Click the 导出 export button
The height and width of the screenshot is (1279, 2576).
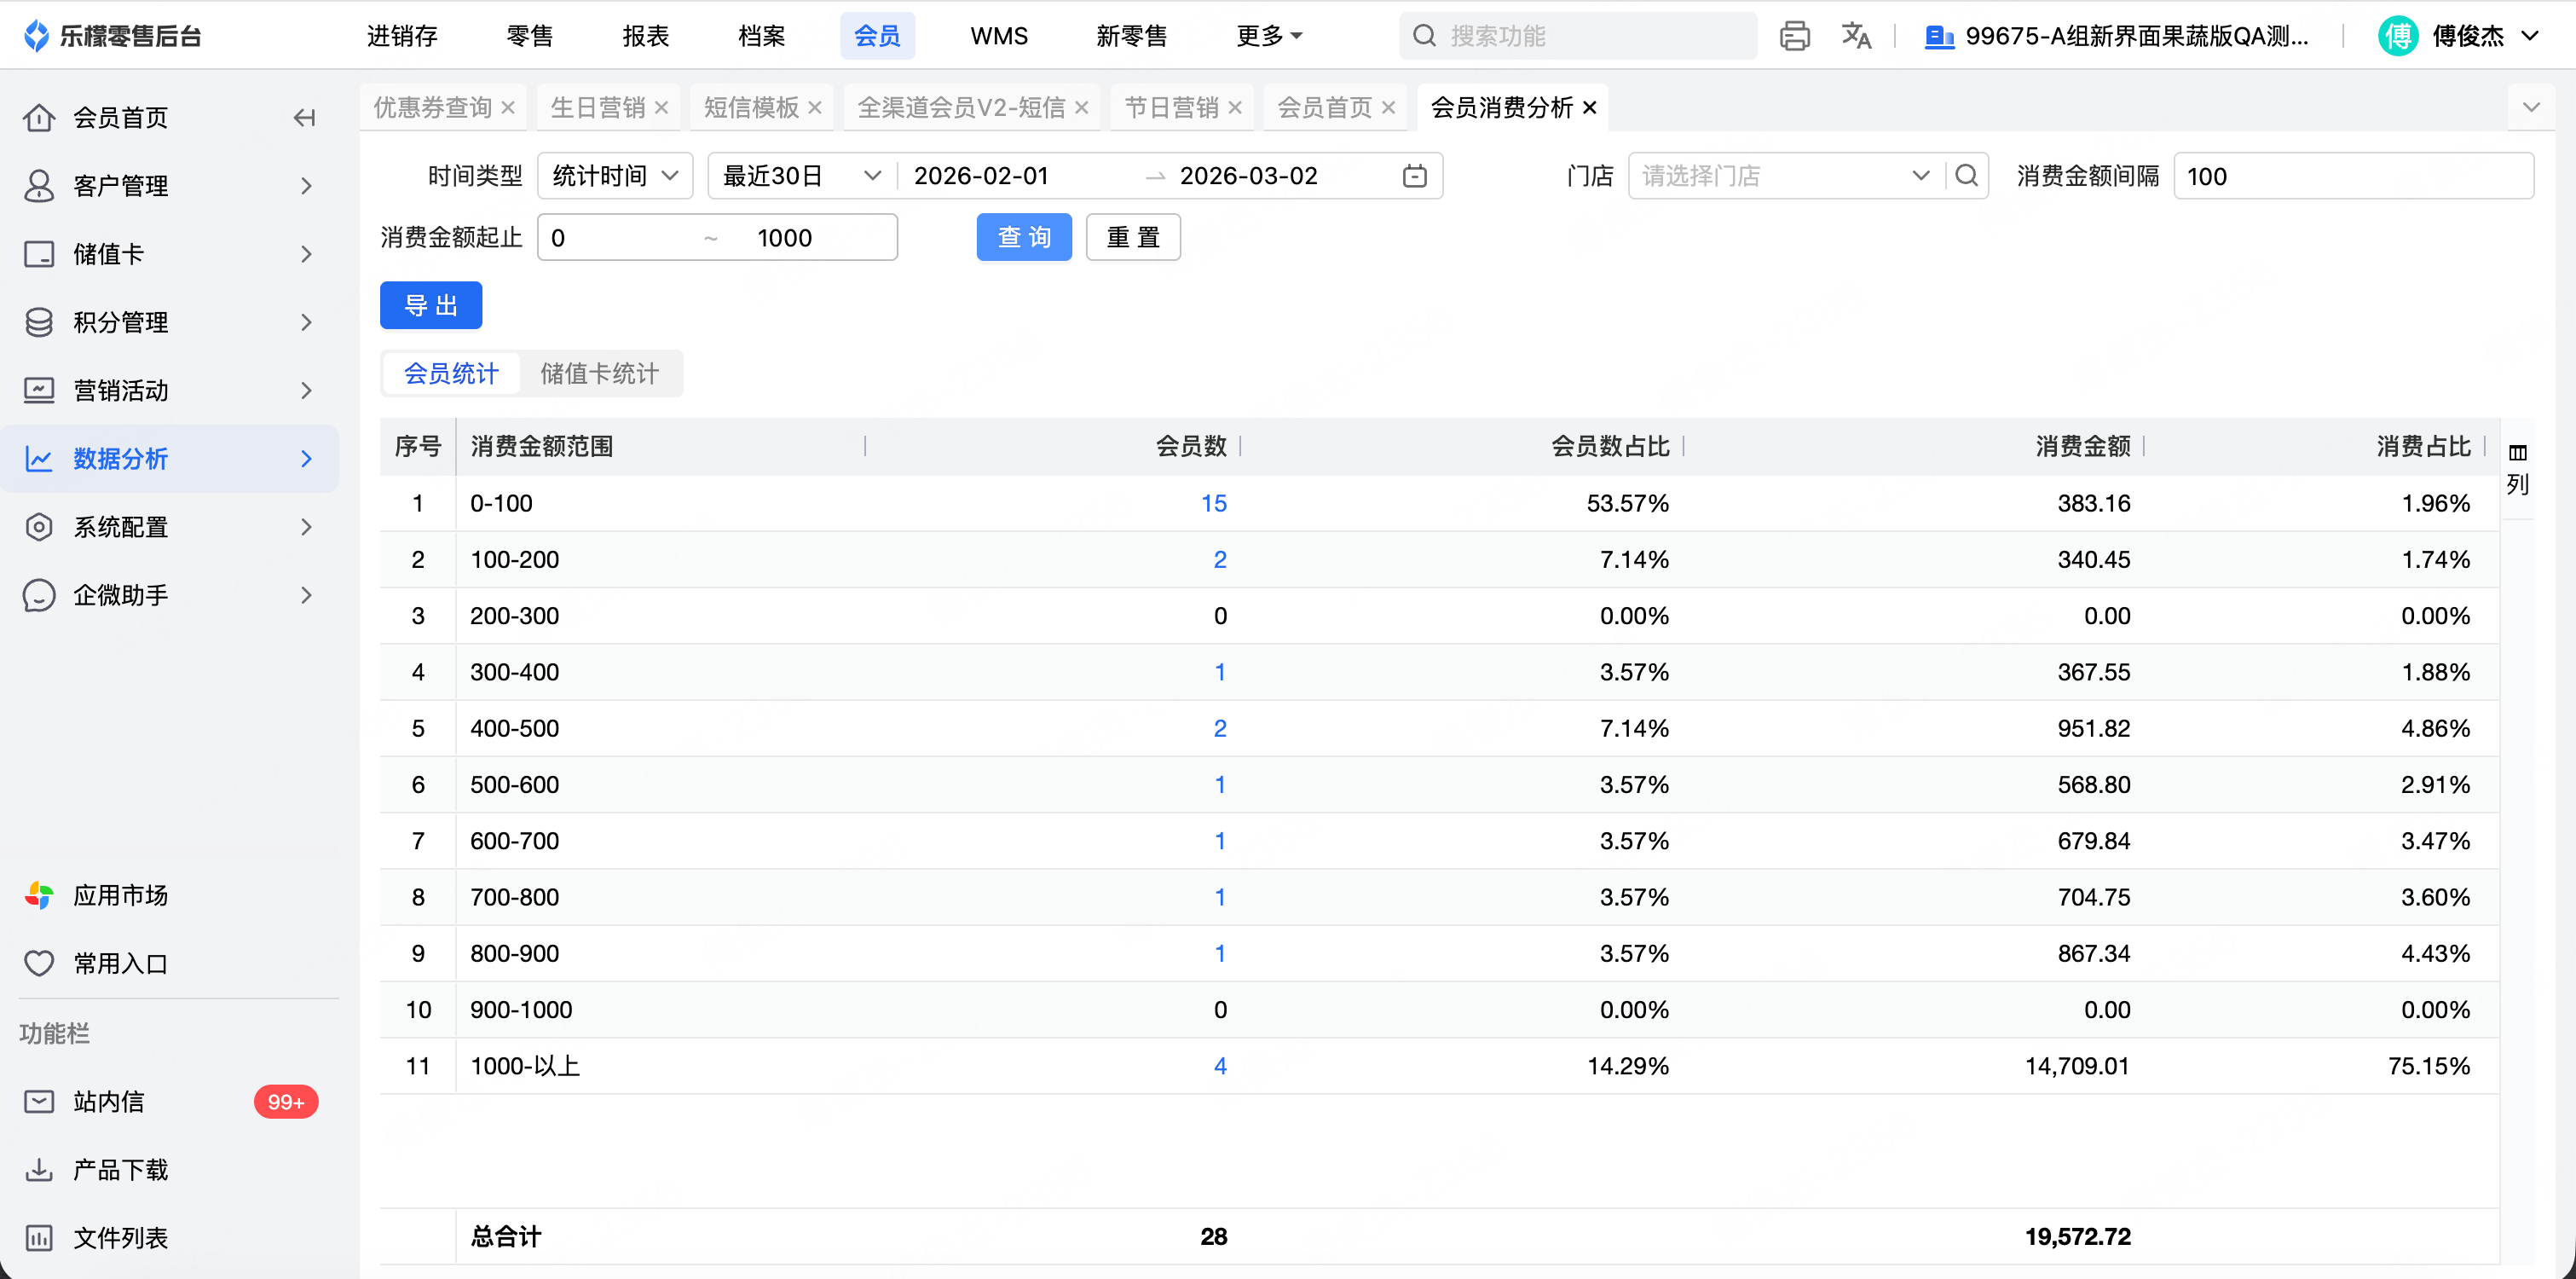pyautogui.click(x=430, y=305)
